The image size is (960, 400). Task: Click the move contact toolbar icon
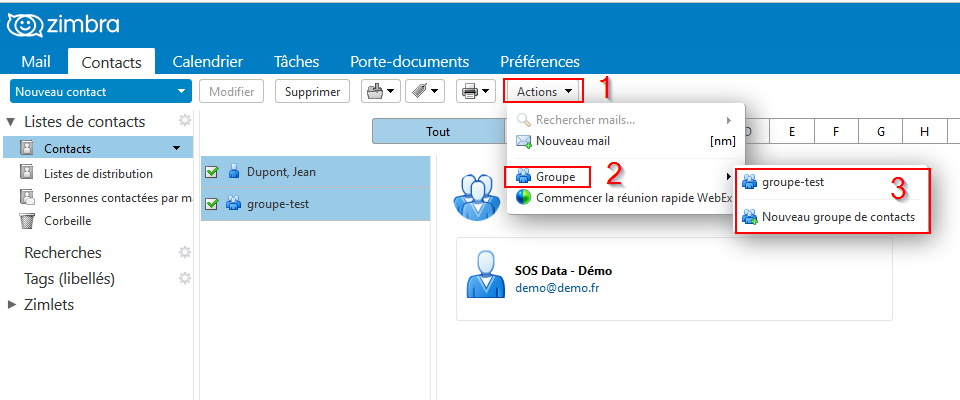click(x=375, y=91)
